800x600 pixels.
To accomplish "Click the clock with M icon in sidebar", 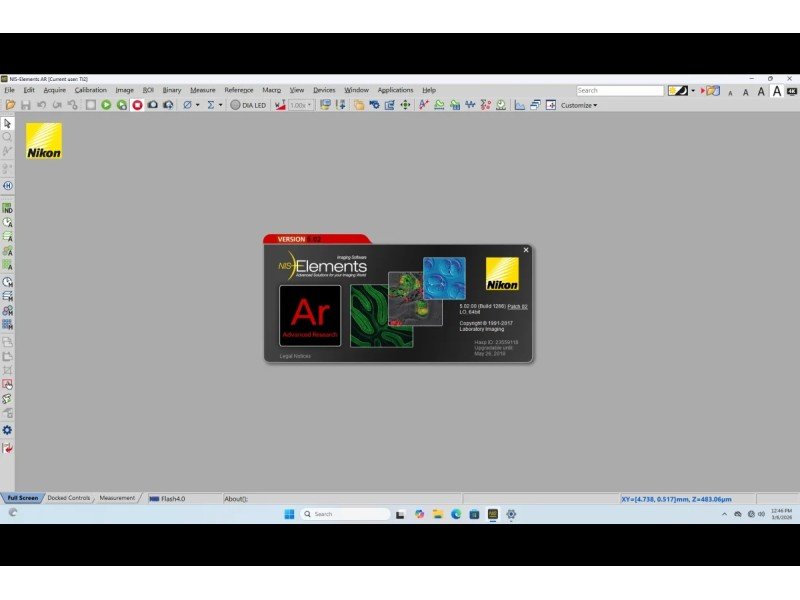I will (7, 282).
